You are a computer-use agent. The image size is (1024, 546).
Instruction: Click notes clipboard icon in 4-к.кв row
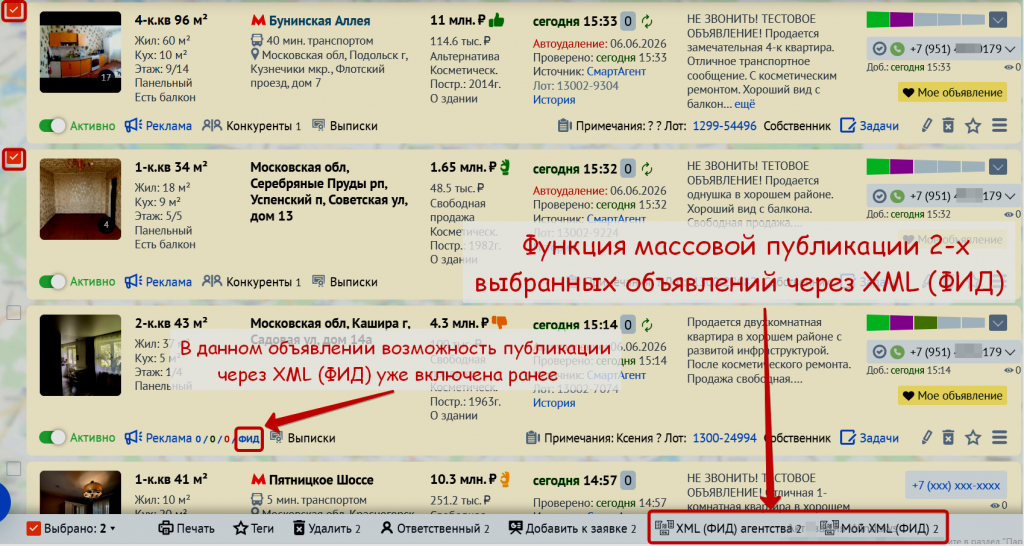(x=564, y=125)
